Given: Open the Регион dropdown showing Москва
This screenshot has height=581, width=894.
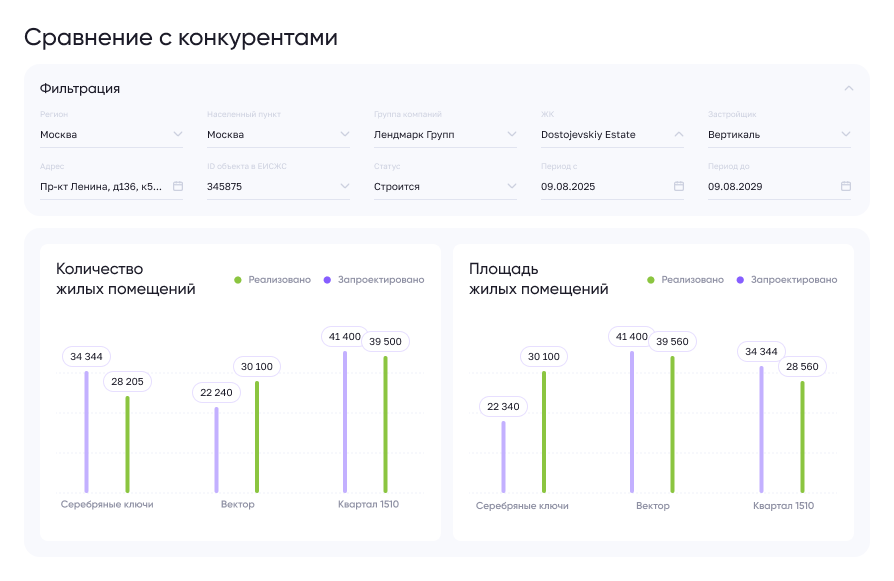Looking at the screenshot, I should tap(111, 135).
